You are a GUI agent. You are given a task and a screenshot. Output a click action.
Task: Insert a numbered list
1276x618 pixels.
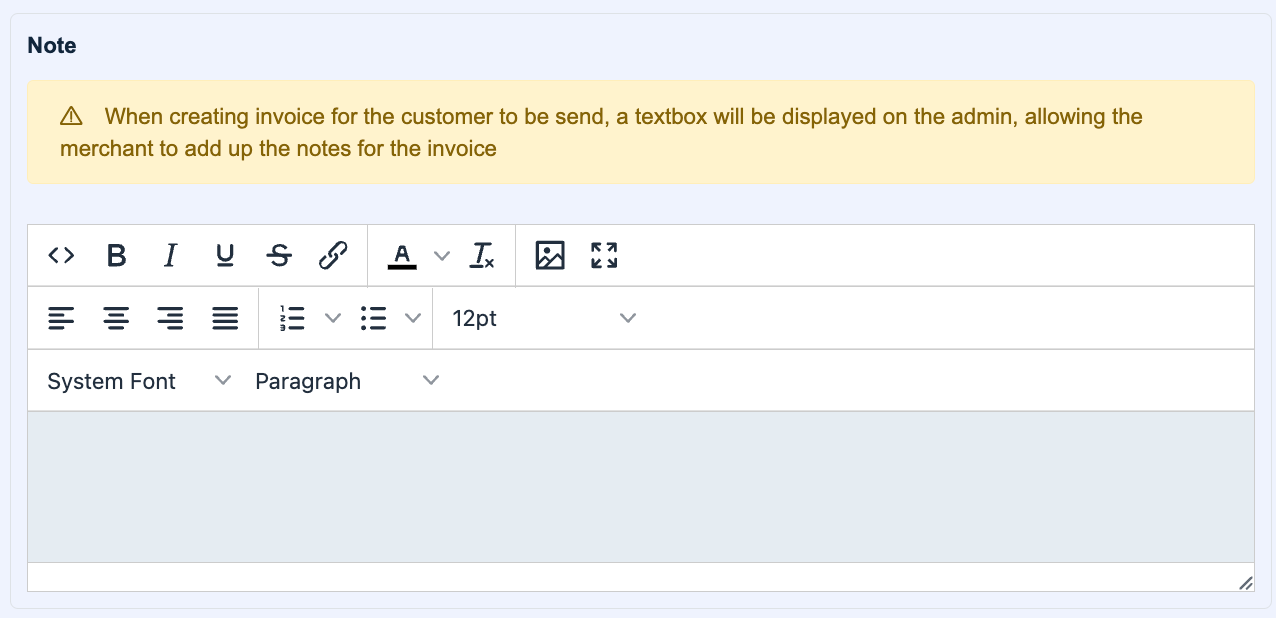pos(293,319)
